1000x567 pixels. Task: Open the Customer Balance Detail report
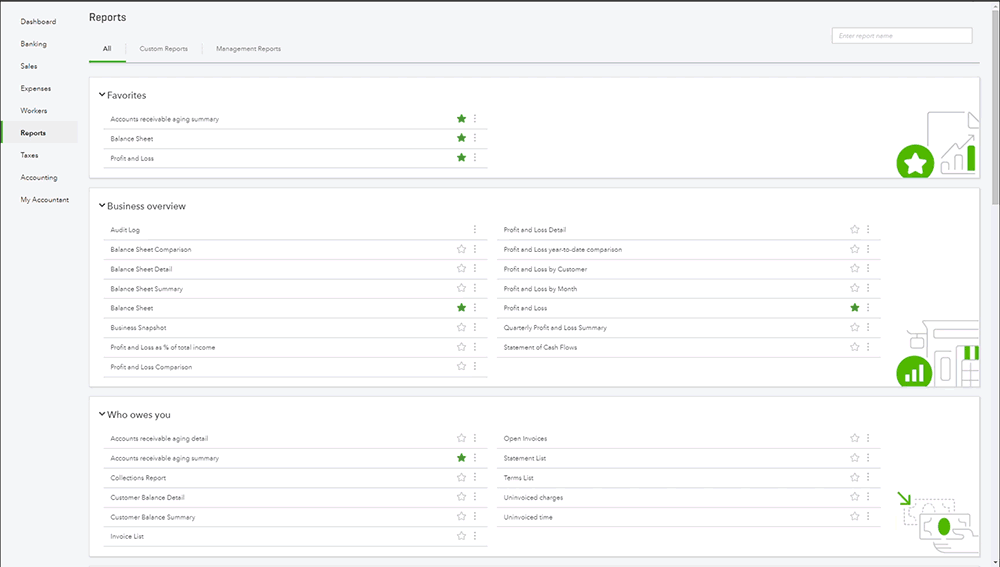coord(147,497)
